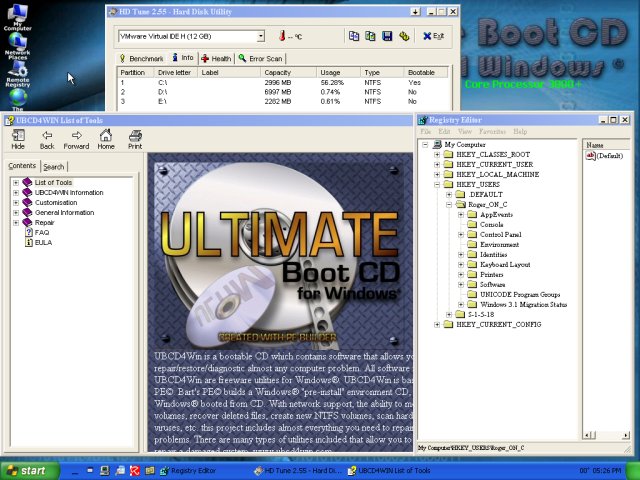
Task: Expand the S-1-5-18 registry key
Action: point(449,314)
